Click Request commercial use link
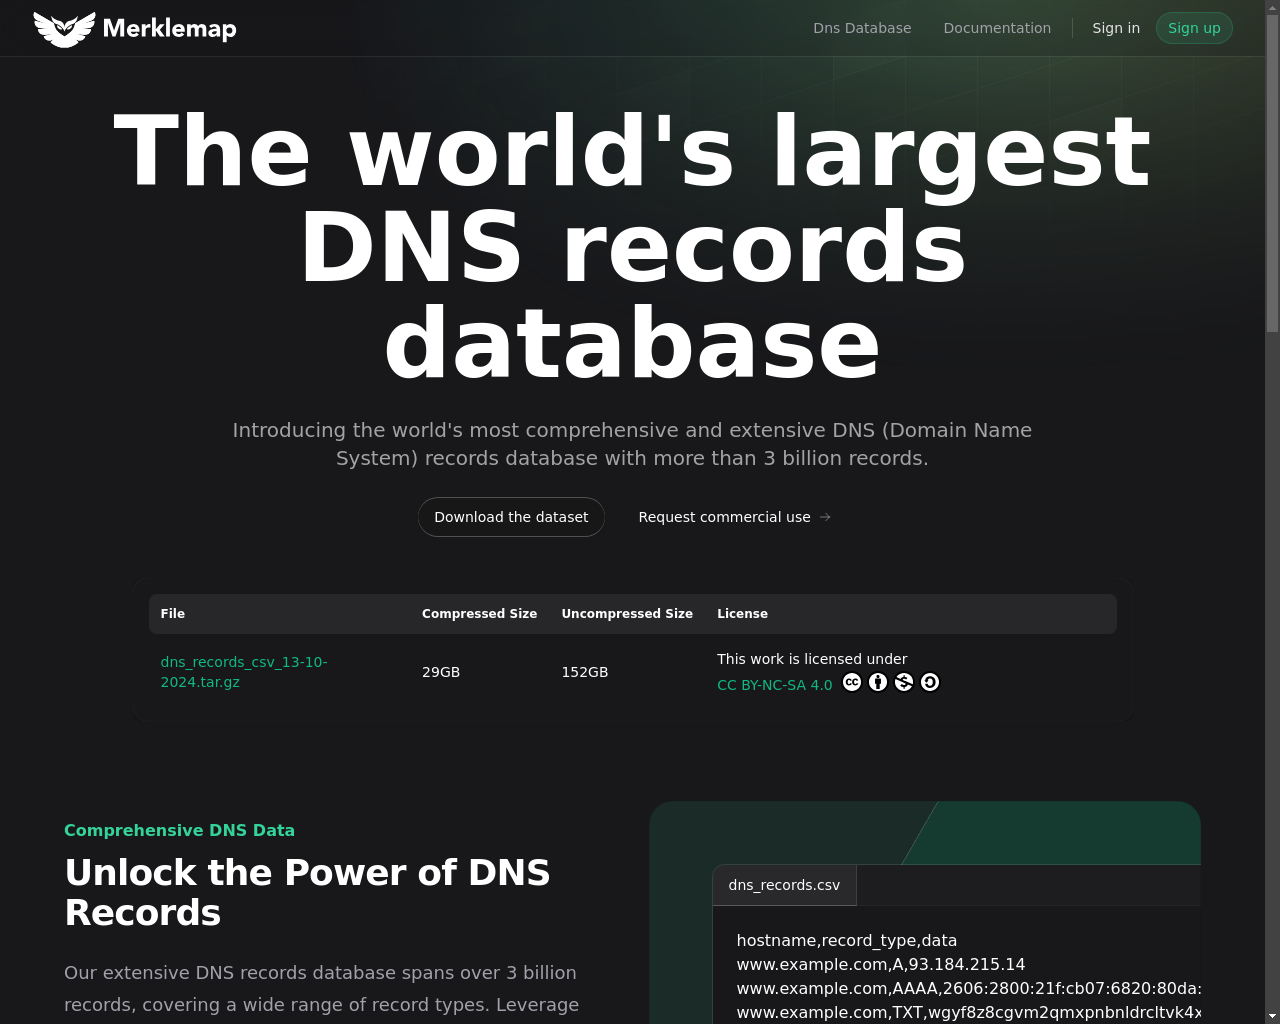 click(735, 517)
